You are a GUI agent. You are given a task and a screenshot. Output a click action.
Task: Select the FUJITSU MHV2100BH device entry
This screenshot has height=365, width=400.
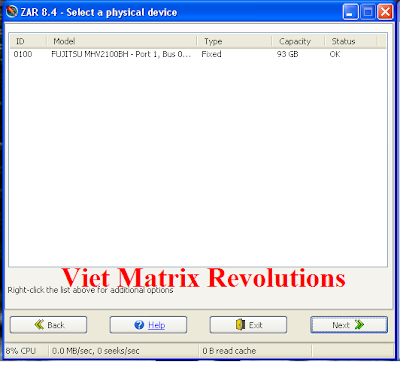tap(121, 54)
